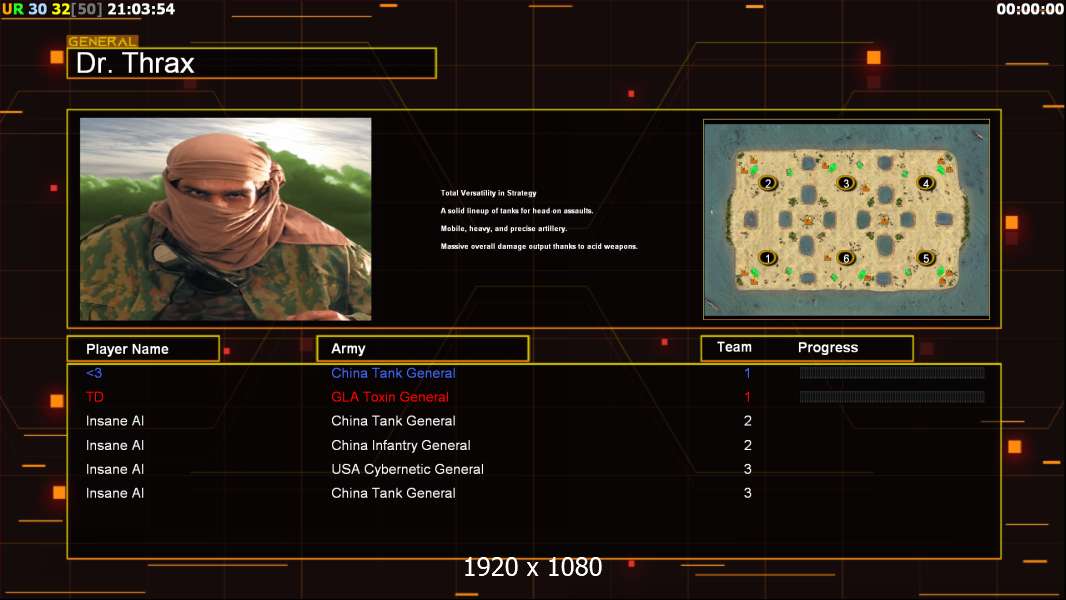This screenshot has width=1066, height=600.
Task: Click the Team column header label
Action: (x=734, y=347)
